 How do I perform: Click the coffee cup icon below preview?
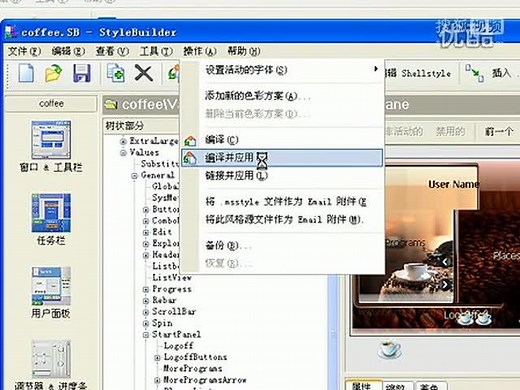click(x=389, y=349)
